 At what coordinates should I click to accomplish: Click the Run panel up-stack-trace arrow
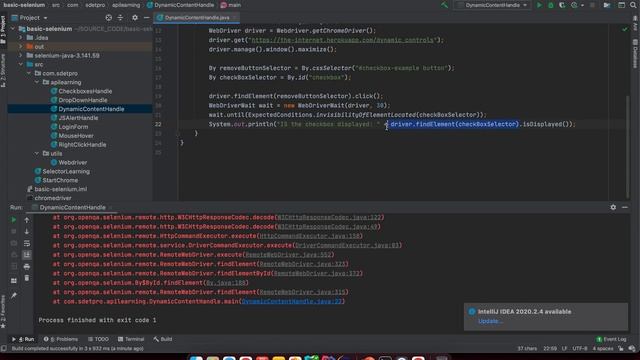[x=27, y=220]
